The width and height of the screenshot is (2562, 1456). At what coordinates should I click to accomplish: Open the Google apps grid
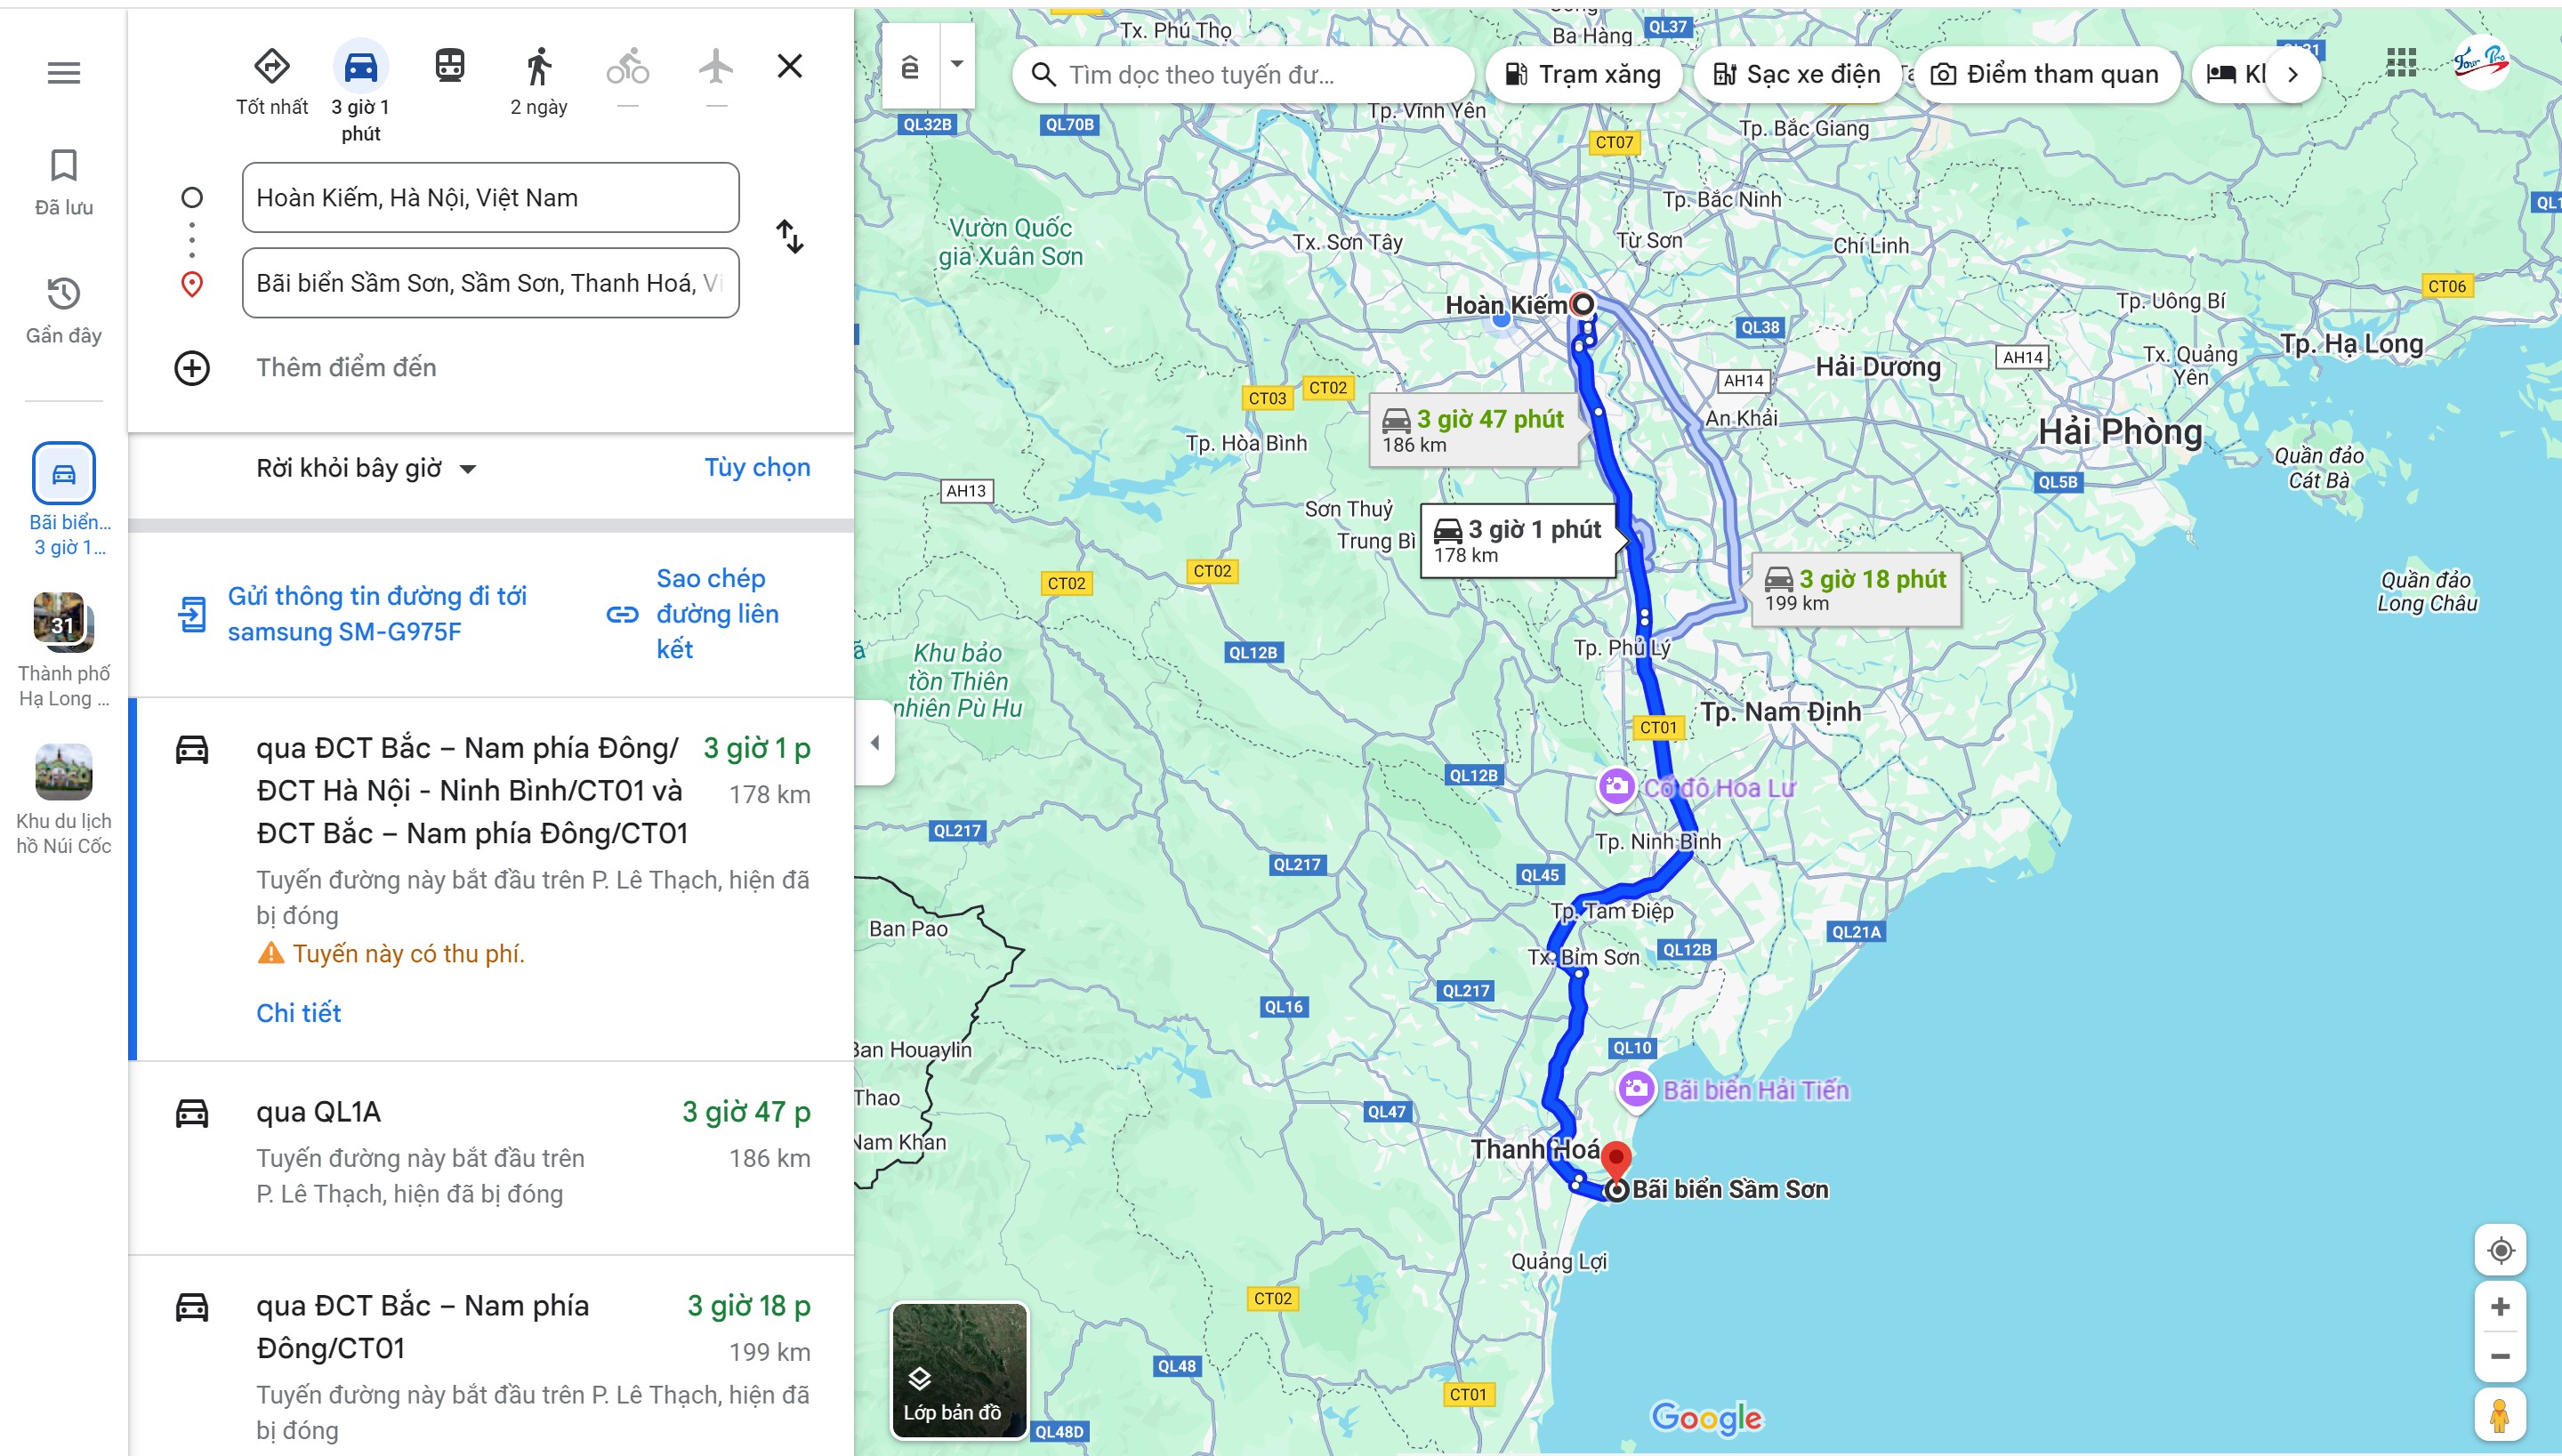tap(2401, 63)
